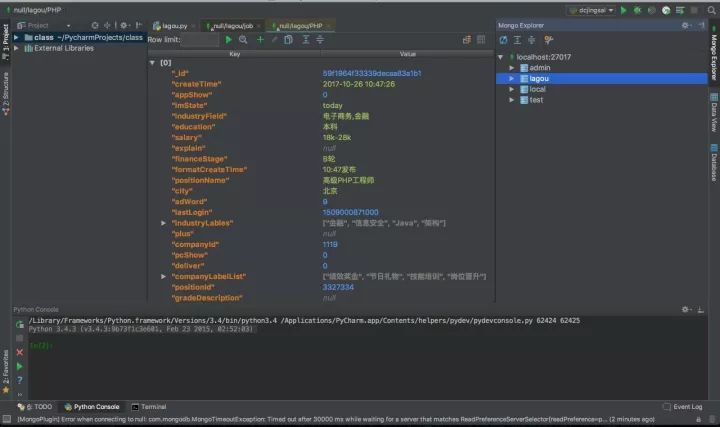
Task: Select the null/lagou/PHP editor tab
Action: click(301, 26)
